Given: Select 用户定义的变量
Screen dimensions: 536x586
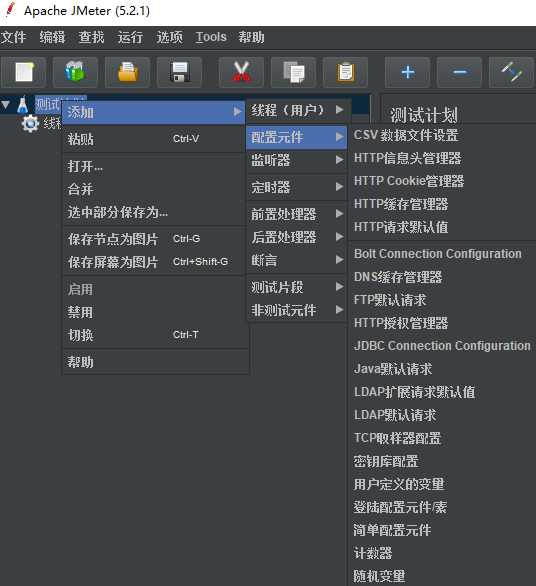Looking at the screenshot, I should point(399,484).
